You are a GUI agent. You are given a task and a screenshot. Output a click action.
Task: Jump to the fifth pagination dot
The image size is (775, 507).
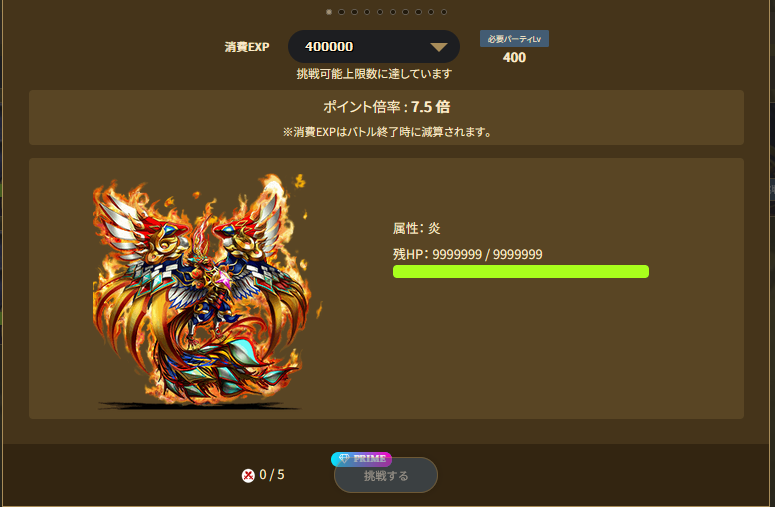[380, 12]
